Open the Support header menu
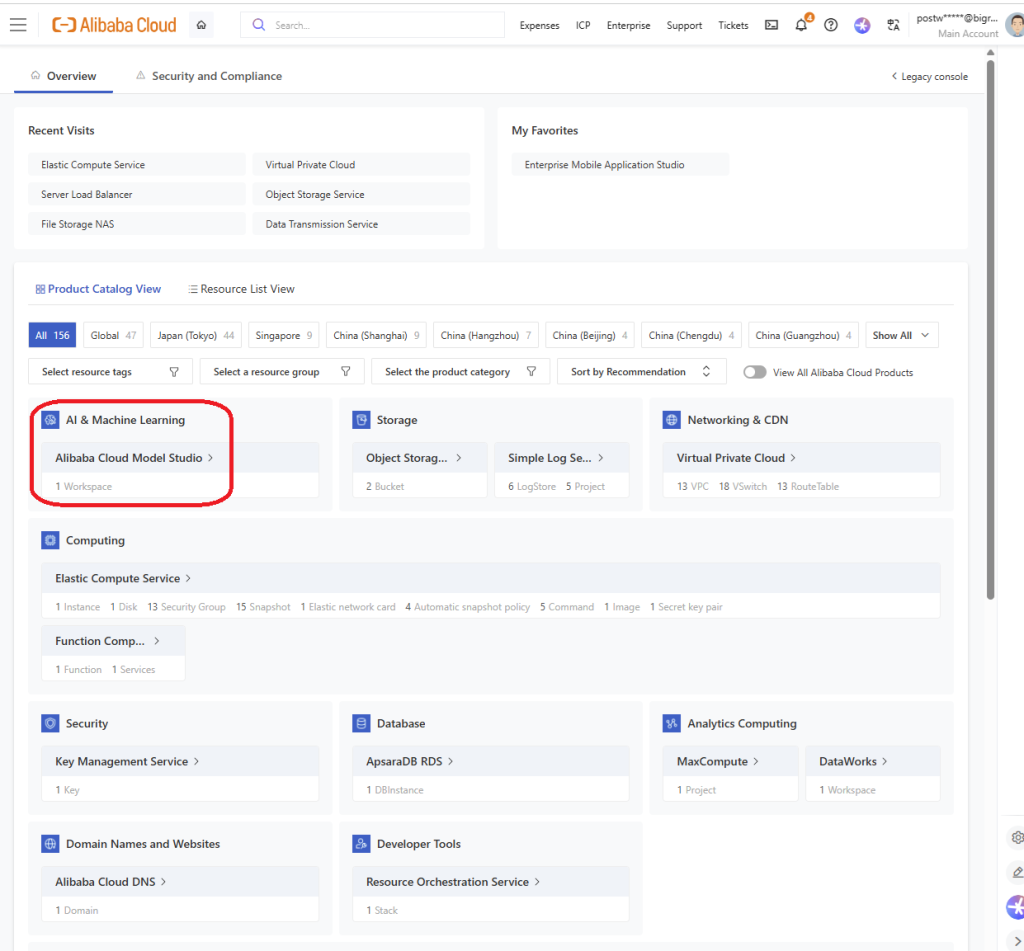The image size is (1024, 951). click(x=684, y=25)
